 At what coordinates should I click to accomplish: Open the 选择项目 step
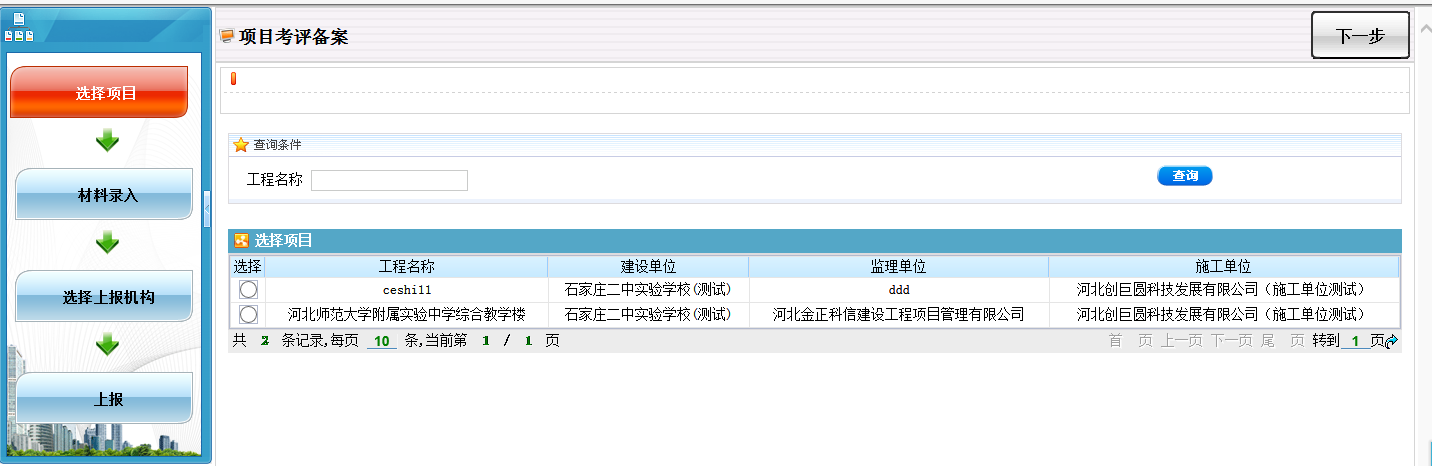coord(99,92)
